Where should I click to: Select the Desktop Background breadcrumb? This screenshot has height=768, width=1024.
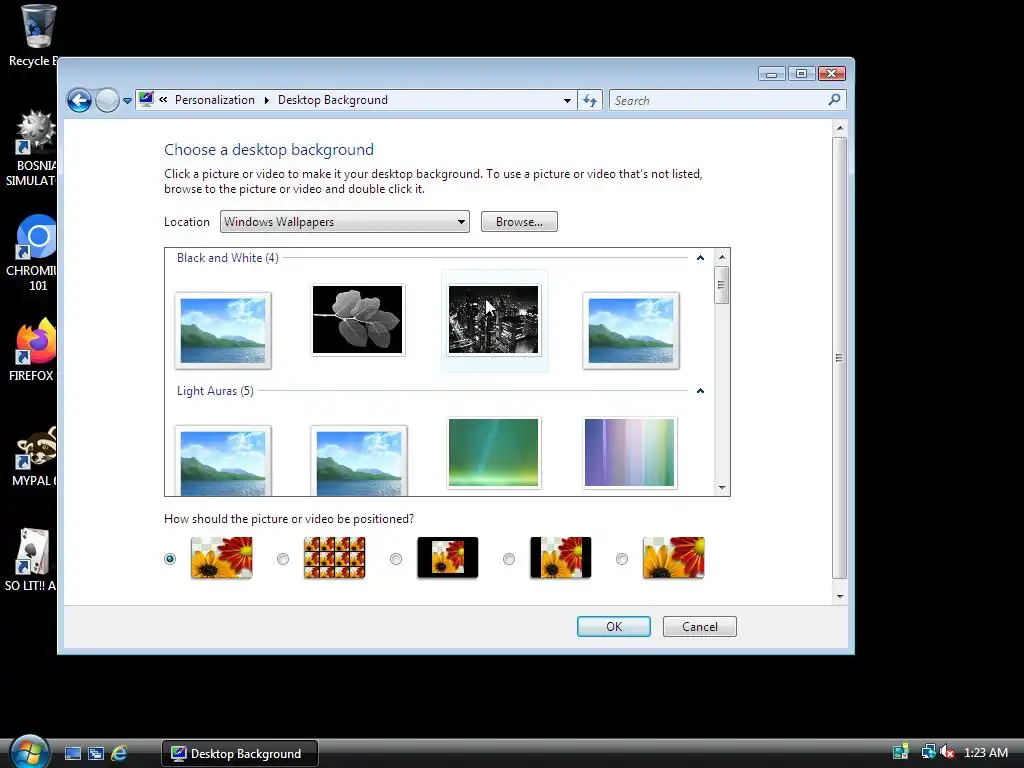(332, 100)
